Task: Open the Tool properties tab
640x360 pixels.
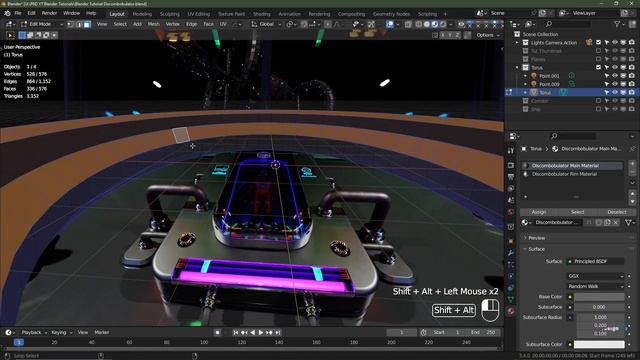Action: [511, 151]
